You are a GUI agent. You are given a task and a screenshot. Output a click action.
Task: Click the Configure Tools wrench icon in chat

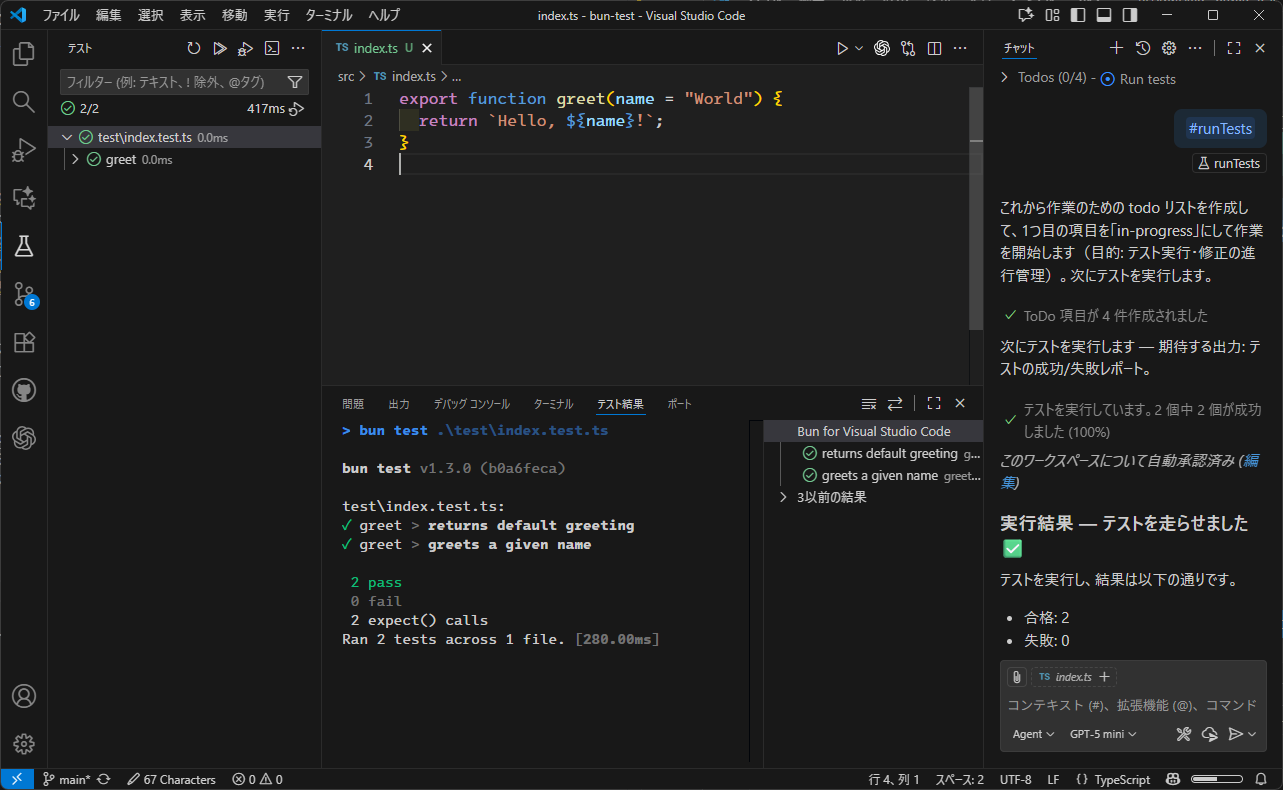tap(1184, 734)
